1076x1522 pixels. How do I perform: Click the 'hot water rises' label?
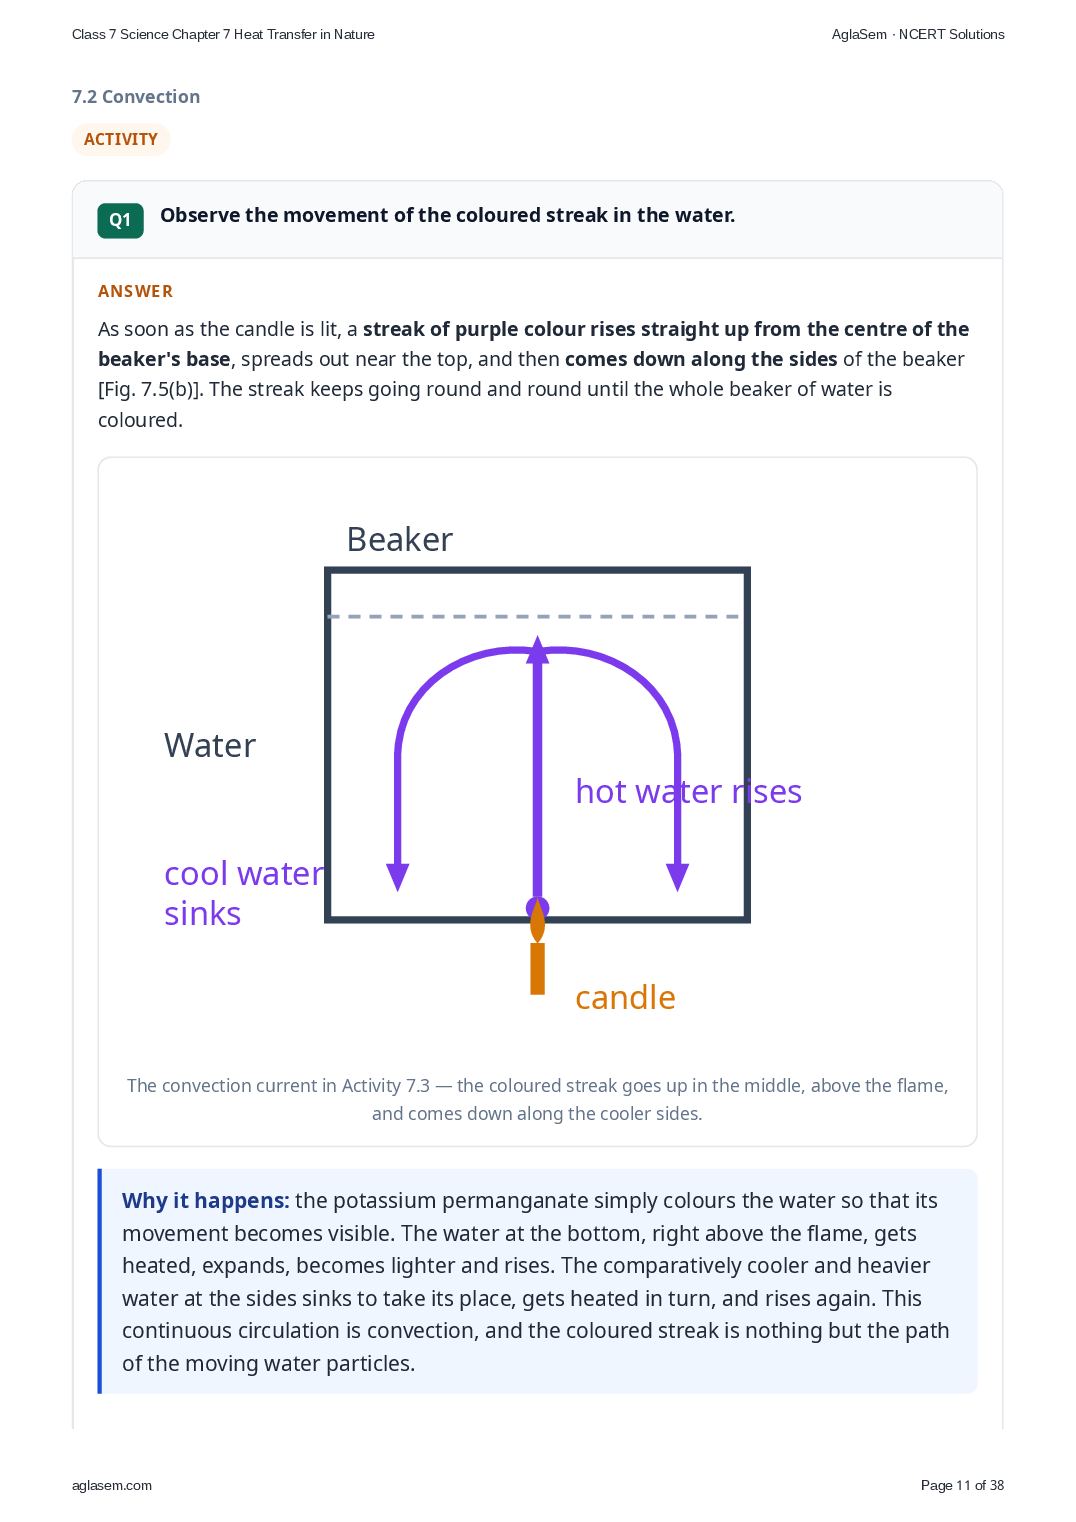[x=688, y=791]
